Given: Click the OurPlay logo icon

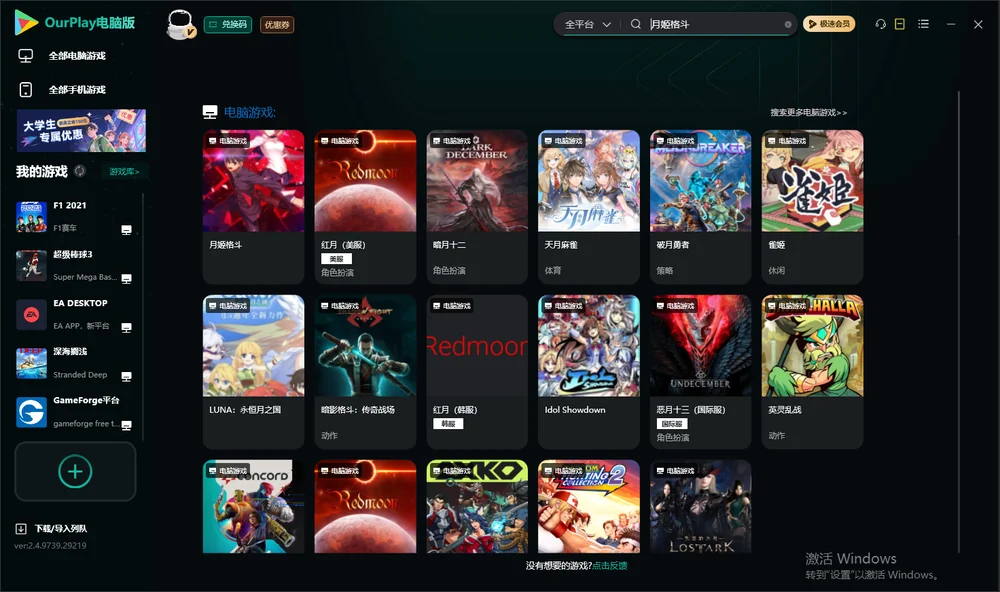Looking at the screenshot, I should click(x=26, y=22).
